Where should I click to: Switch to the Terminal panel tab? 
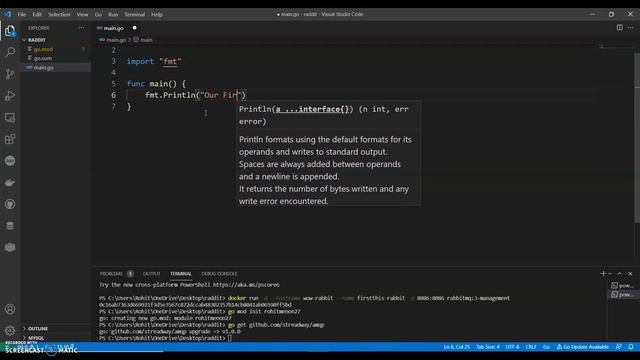[181, 273]
